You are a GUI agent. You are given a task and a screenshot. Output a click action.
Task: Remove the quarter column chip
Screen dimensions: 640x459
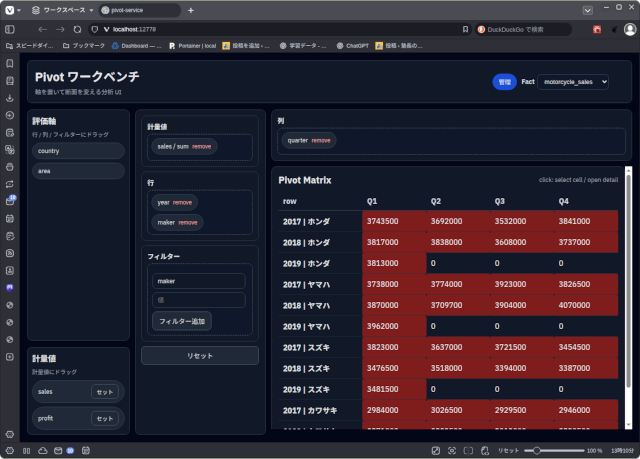coord(321,141)
